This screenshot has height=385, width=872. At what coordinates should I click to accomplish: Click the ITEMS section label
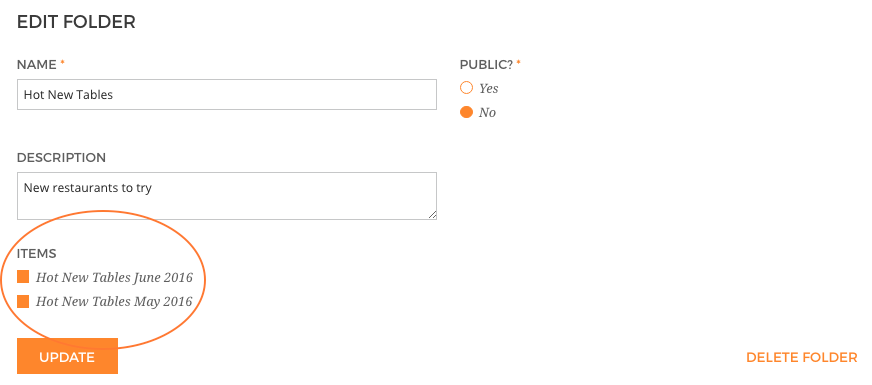click(37, 254)
